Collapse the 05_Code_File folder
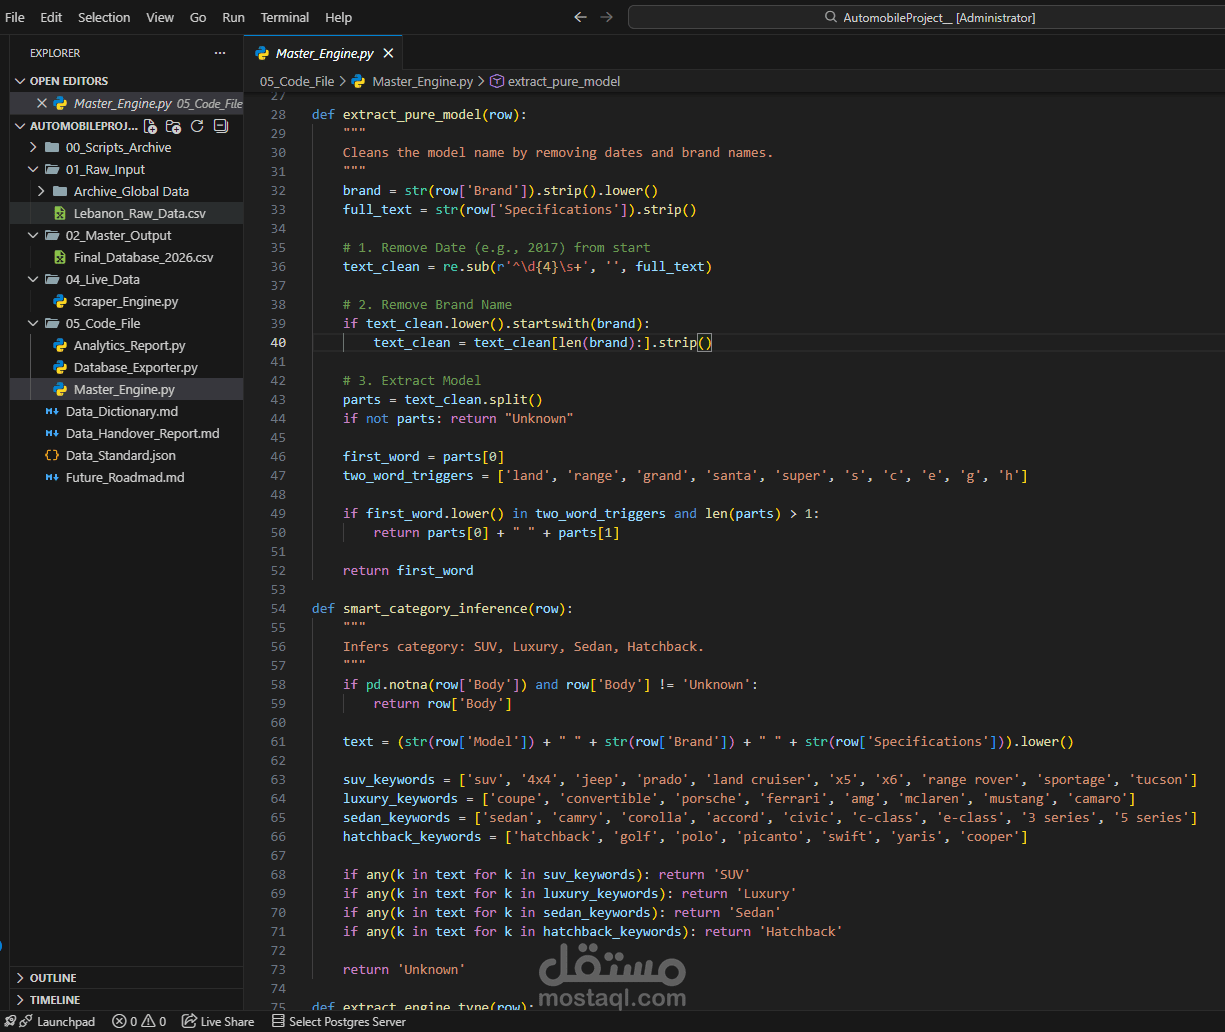This screenshot has height=1032, width=1225. point(34,323)
